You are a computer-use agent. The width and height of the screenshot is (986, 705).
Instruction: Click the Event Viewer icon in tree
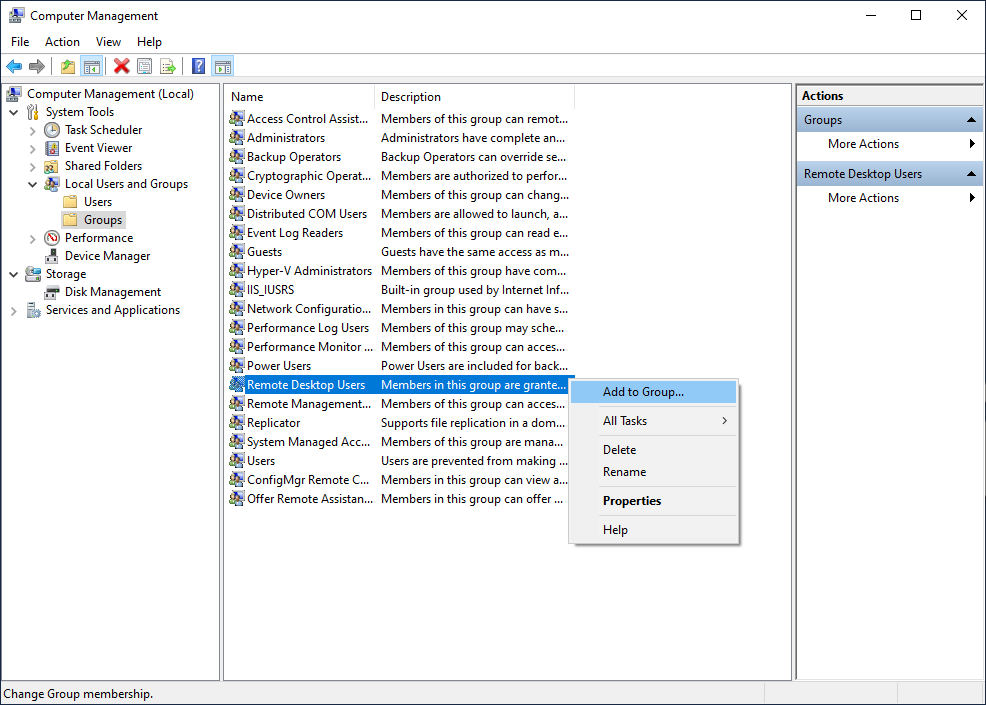pyautogui.click(x=52, y=148)
